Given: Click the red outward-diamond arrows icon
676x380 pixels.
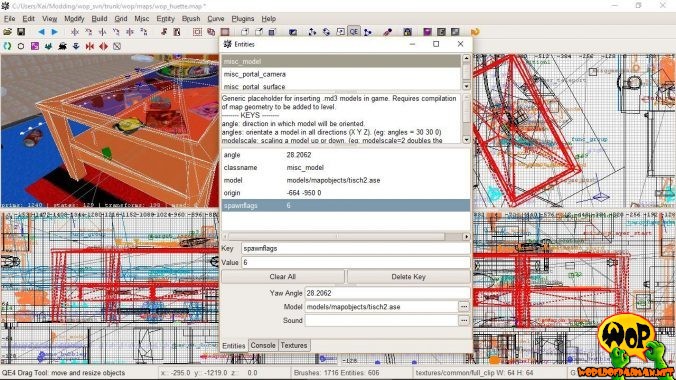Looking at the screenshot, I should tap(103, 46).
